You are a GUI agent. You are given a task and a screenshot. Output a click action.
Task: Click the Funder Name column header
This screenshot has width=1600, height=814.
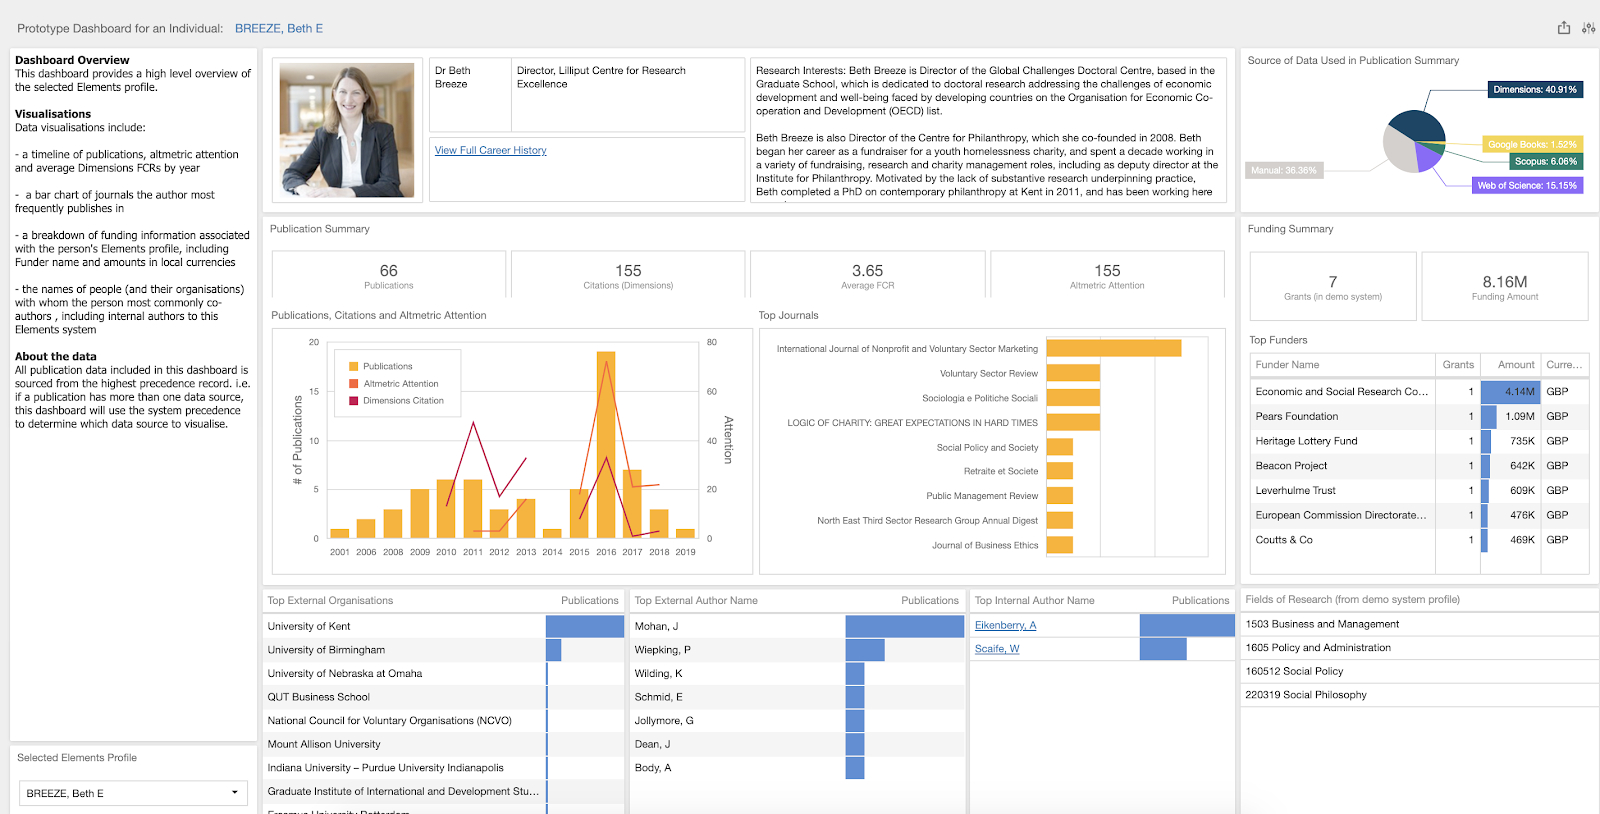pos(1287,365)
